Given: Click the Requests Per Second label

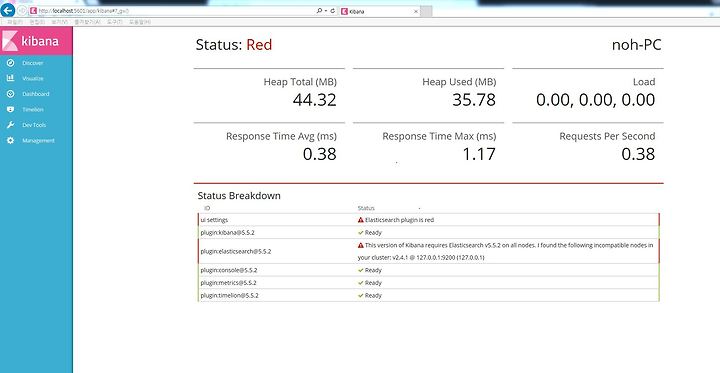Looking at the screenshot, I should point(607,136).
